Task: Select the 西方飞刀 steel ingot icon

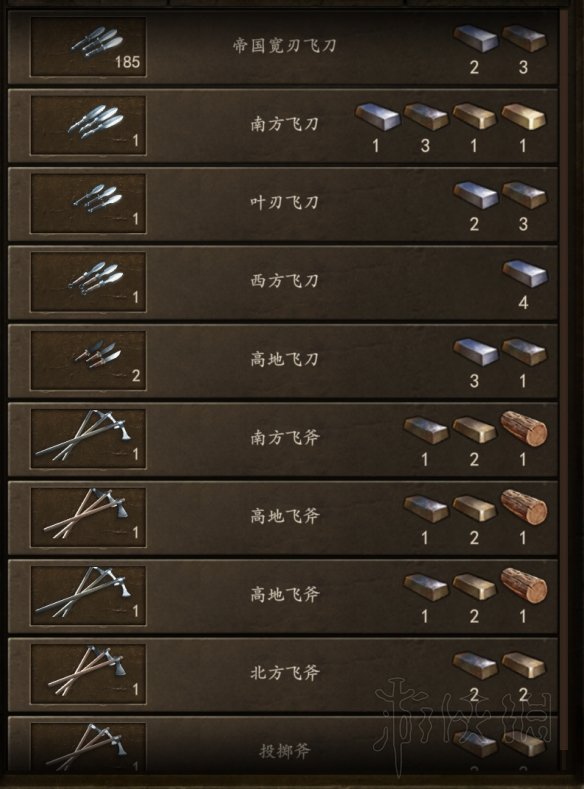Action: click(x=525, y=274)
